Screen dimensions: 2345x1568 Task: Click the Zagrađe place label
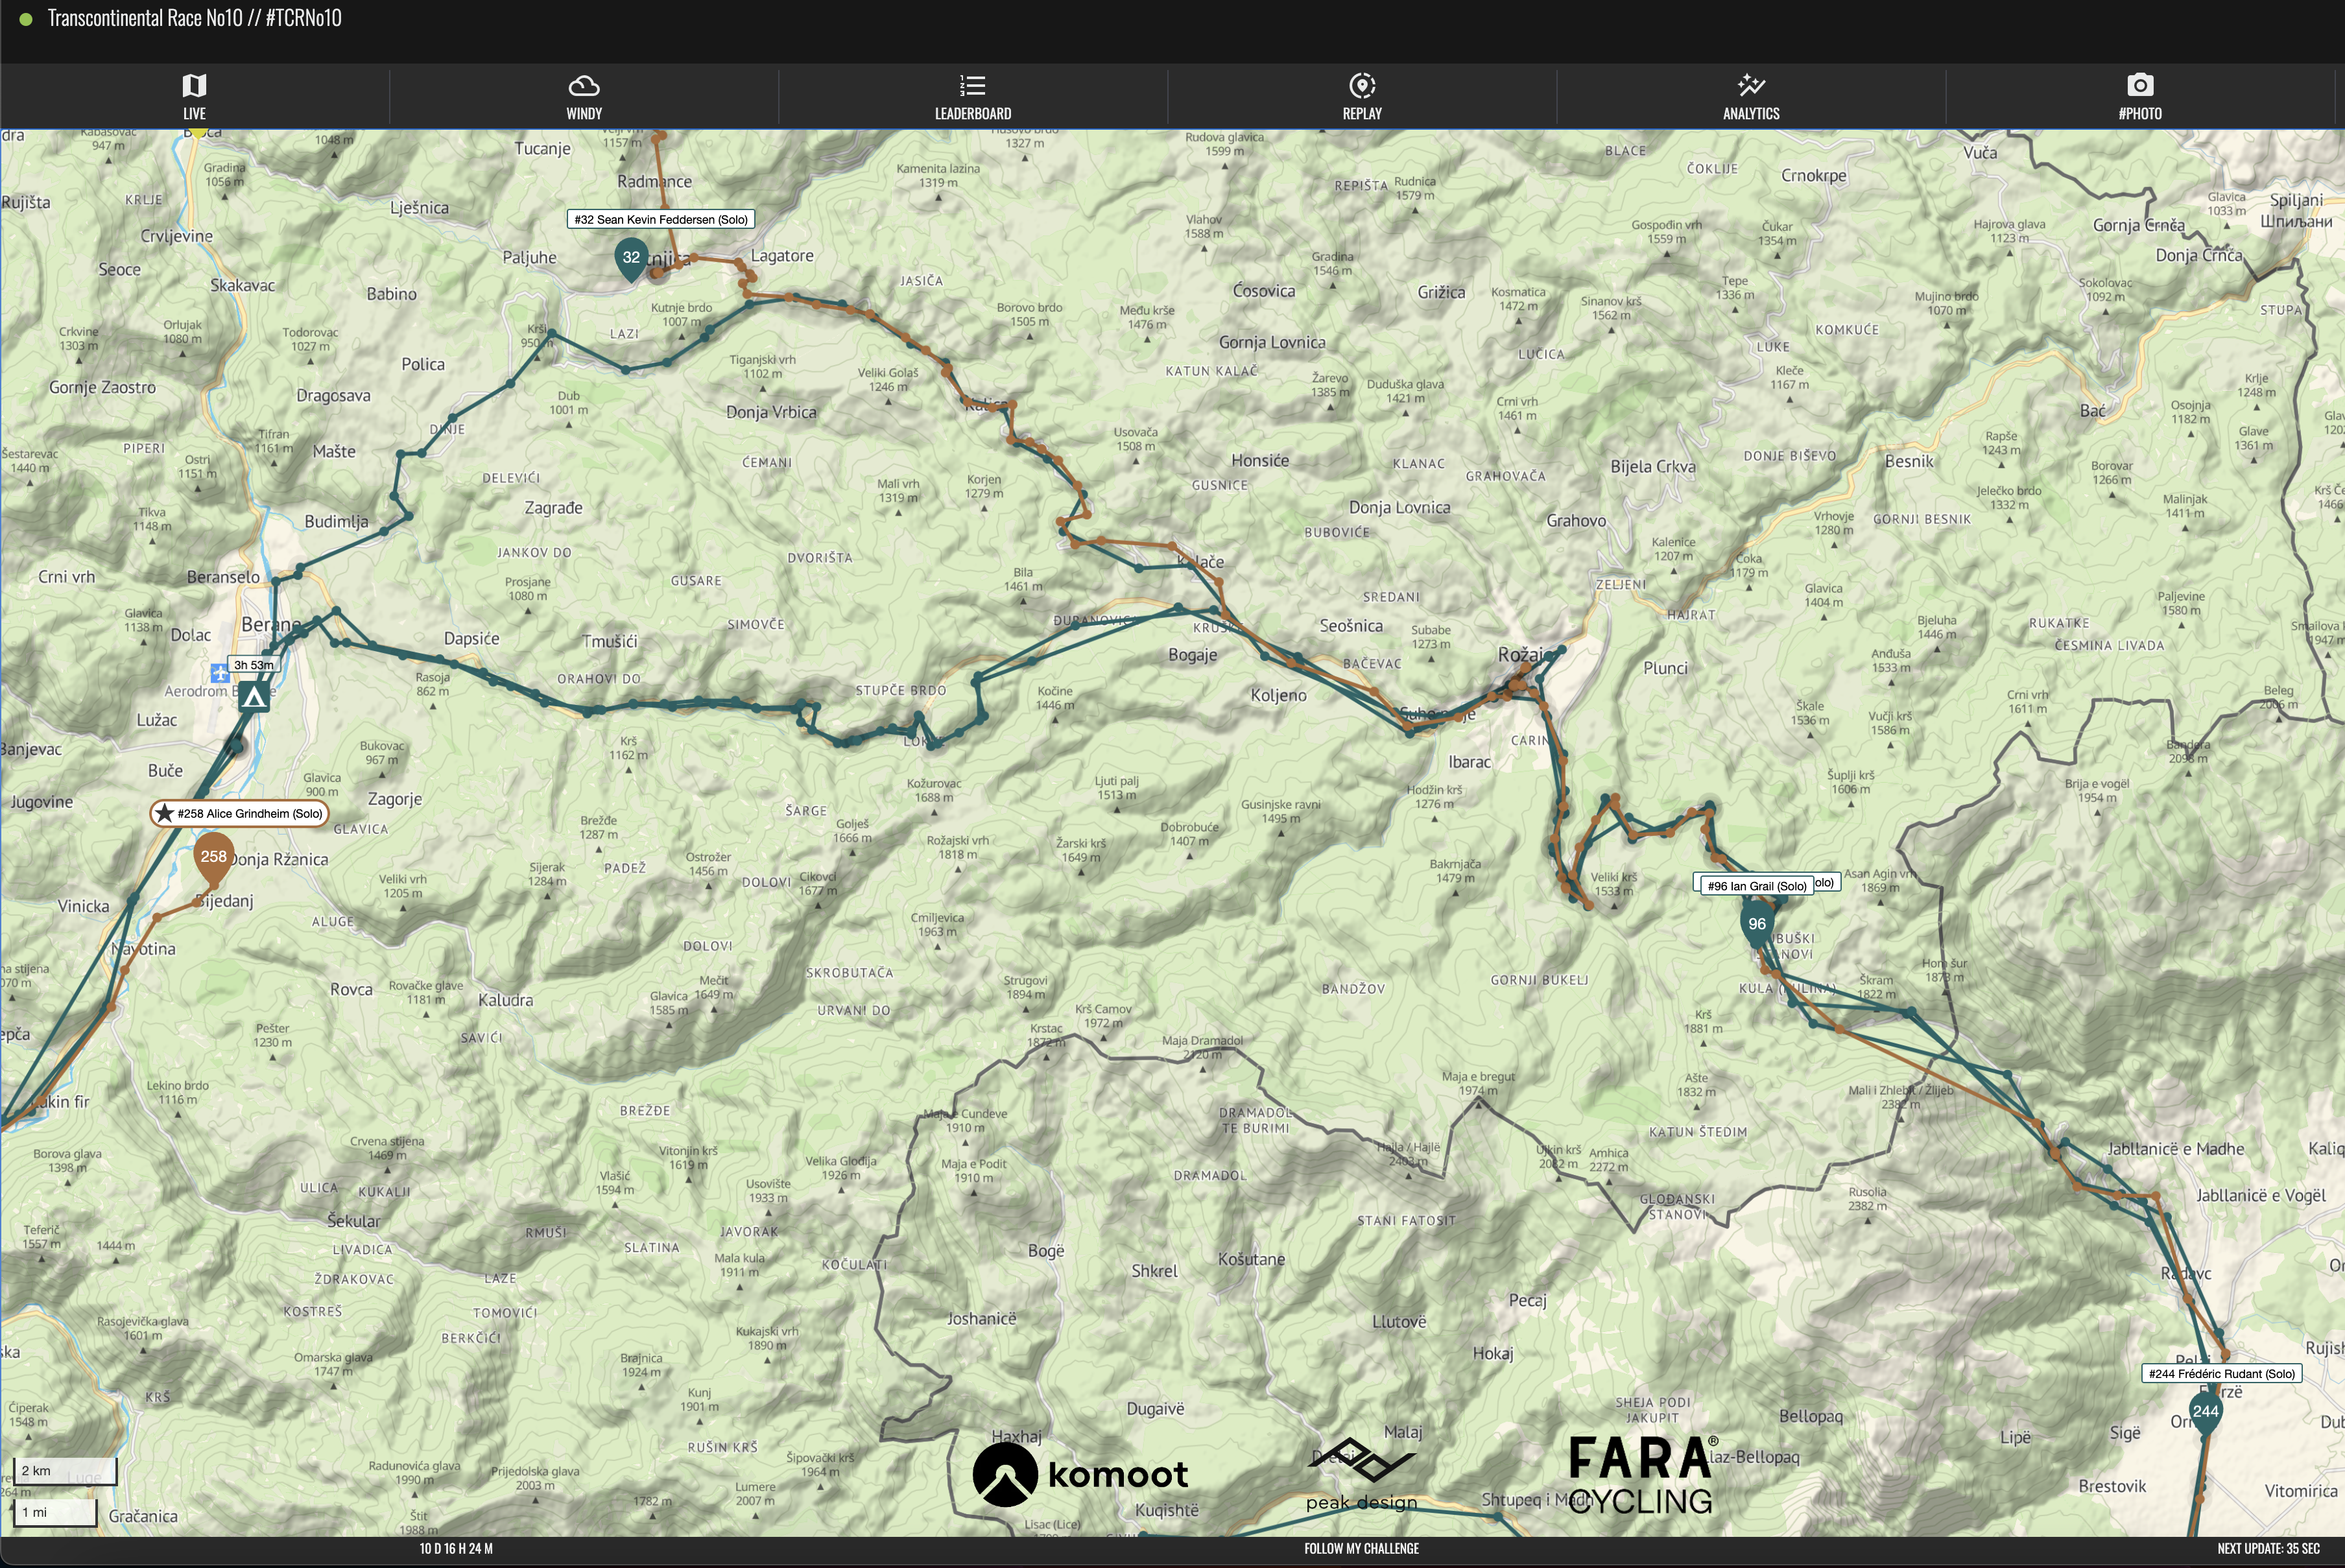tap(553, 508)
